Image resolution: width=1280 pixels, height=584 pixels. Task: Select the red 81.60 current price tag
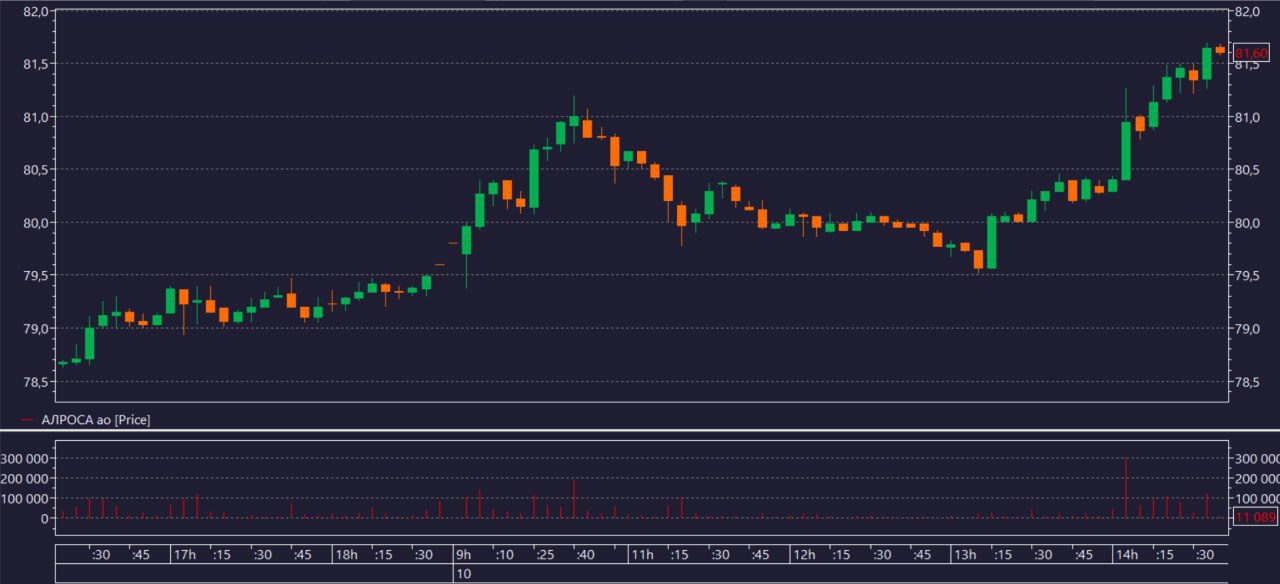click(x=1251, y=53)
